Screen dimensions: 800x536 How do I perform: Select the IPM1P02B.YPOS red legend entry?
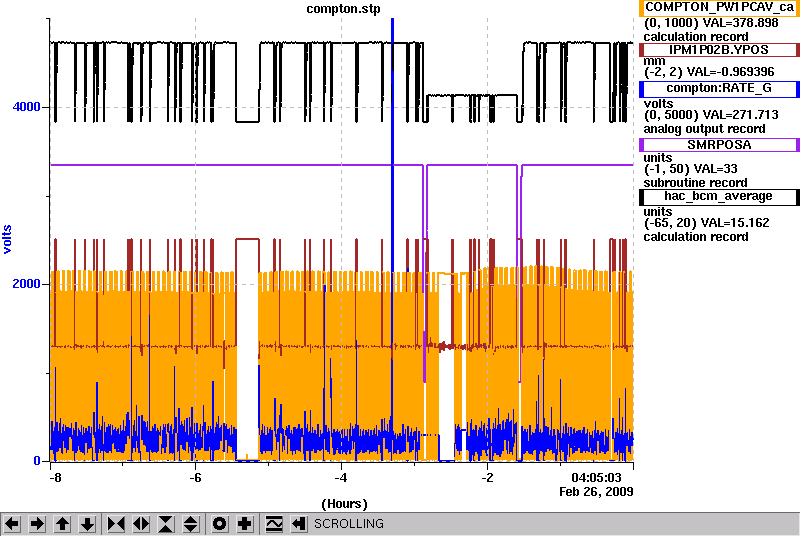pyautogui.click(x=719, y=49)
